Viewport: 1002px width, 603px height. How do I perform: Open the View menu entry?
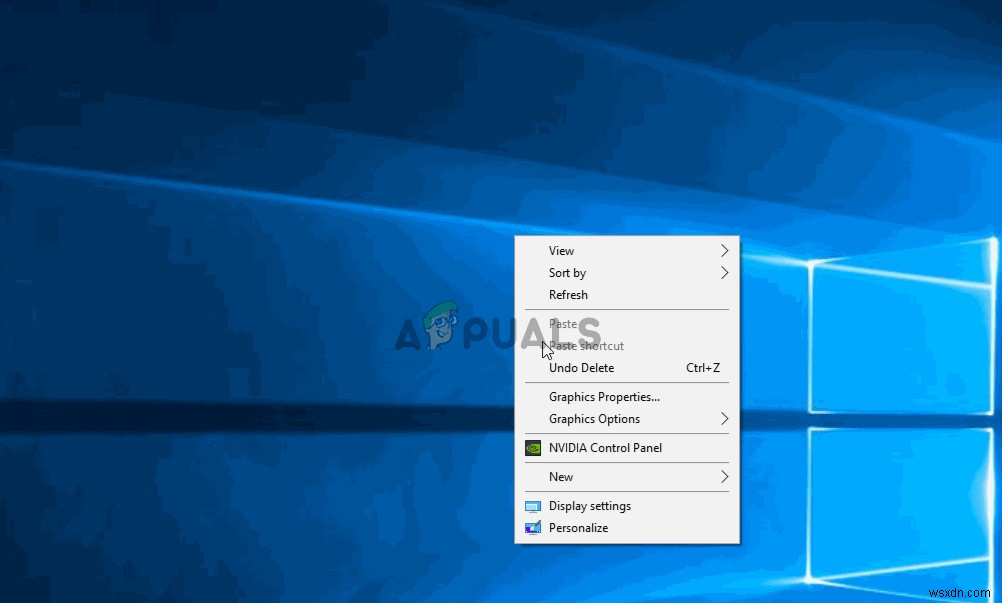561,250
